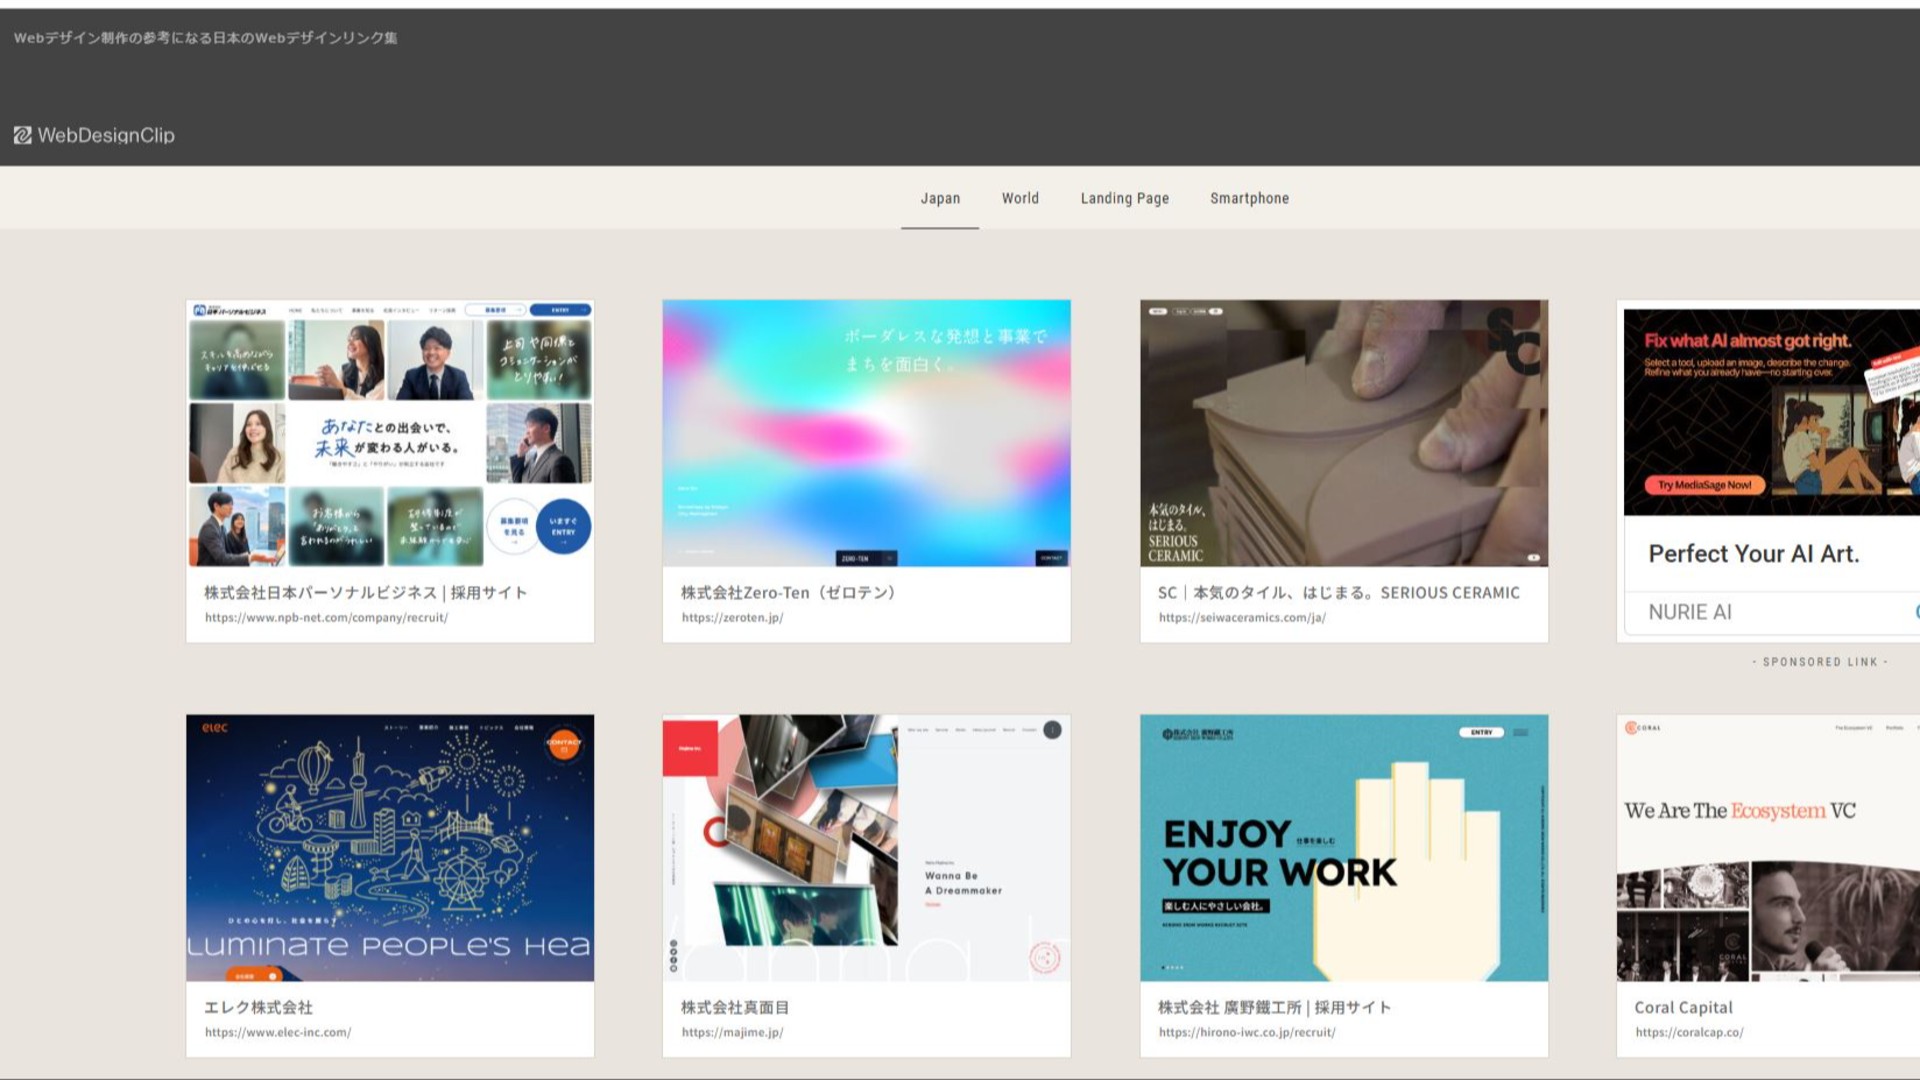Click the 株式会社真面目 title link
The image size is (1920, 1080).
point(735,1007)
